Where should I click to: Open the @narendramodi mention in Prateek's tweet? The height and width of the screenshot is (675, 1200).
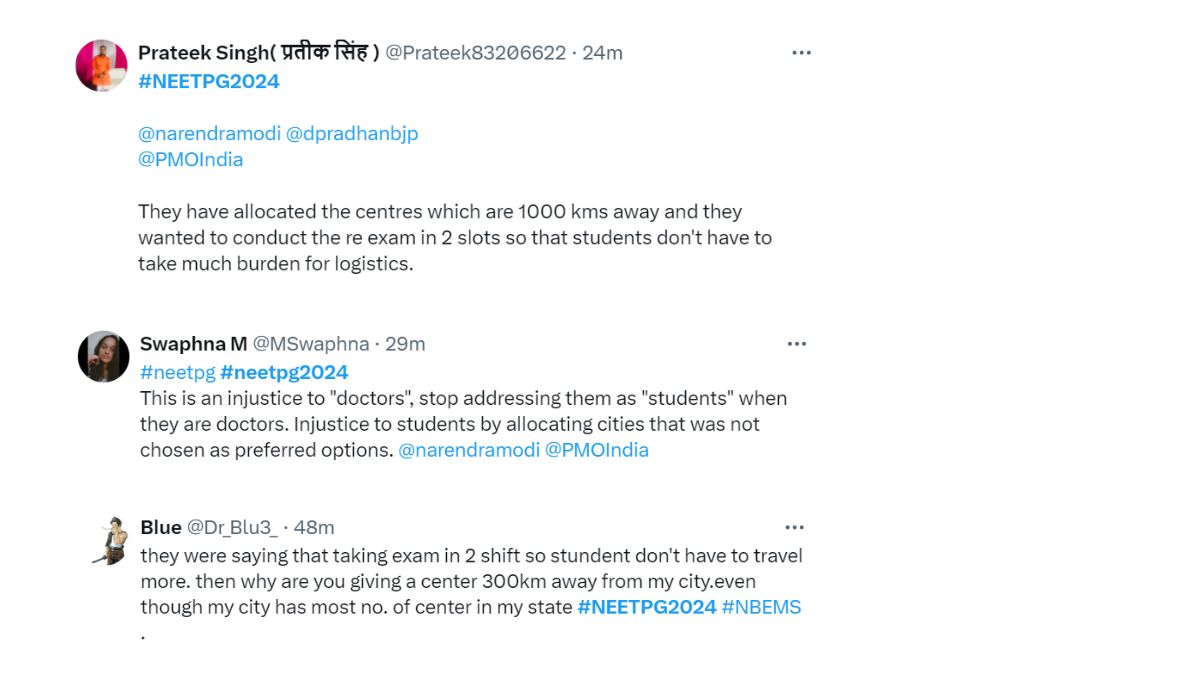210,133
